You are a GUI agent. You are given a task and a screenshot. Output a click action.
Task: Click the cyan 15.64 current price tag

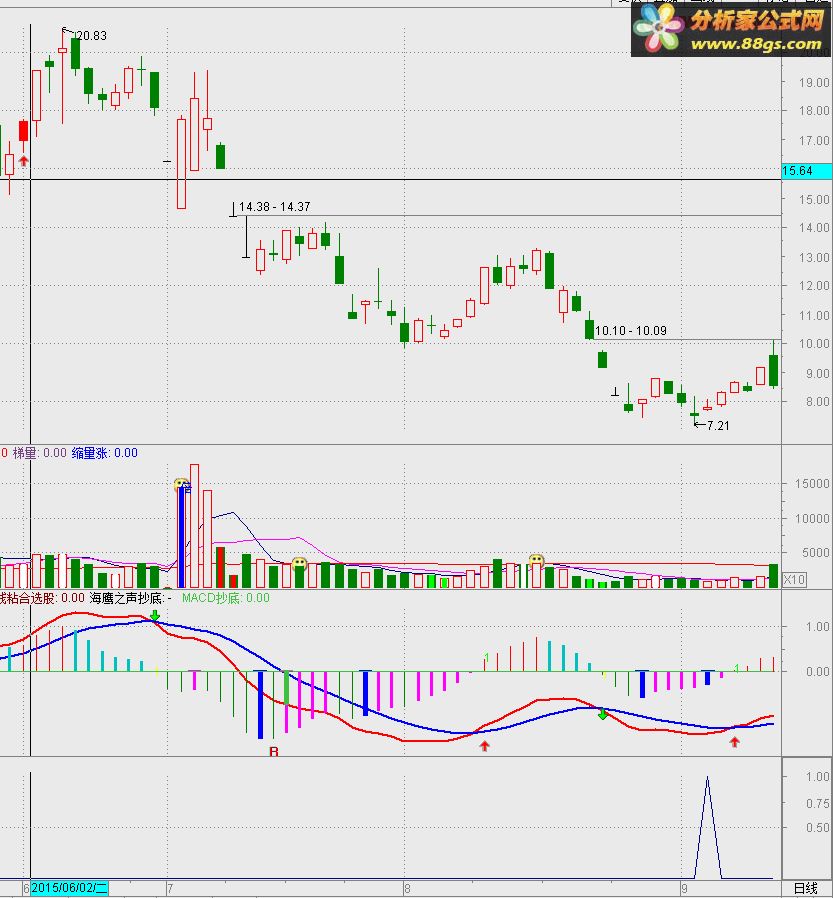(x=807, y=171)
